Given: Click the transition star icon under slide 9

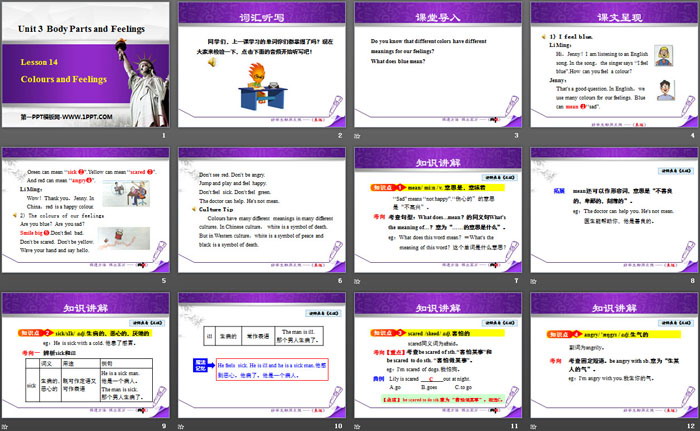Looking at the screenshot, I should click(4, 427).
